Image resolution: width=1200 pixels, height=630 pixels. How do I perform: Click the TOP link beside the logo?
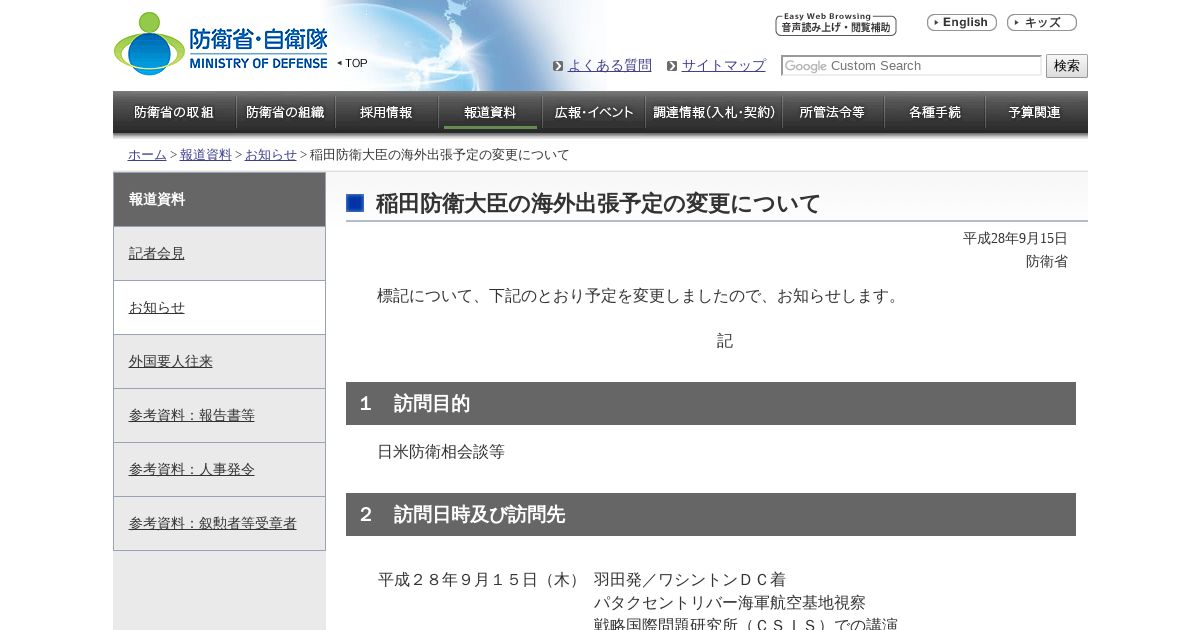[x=353, y=63]
